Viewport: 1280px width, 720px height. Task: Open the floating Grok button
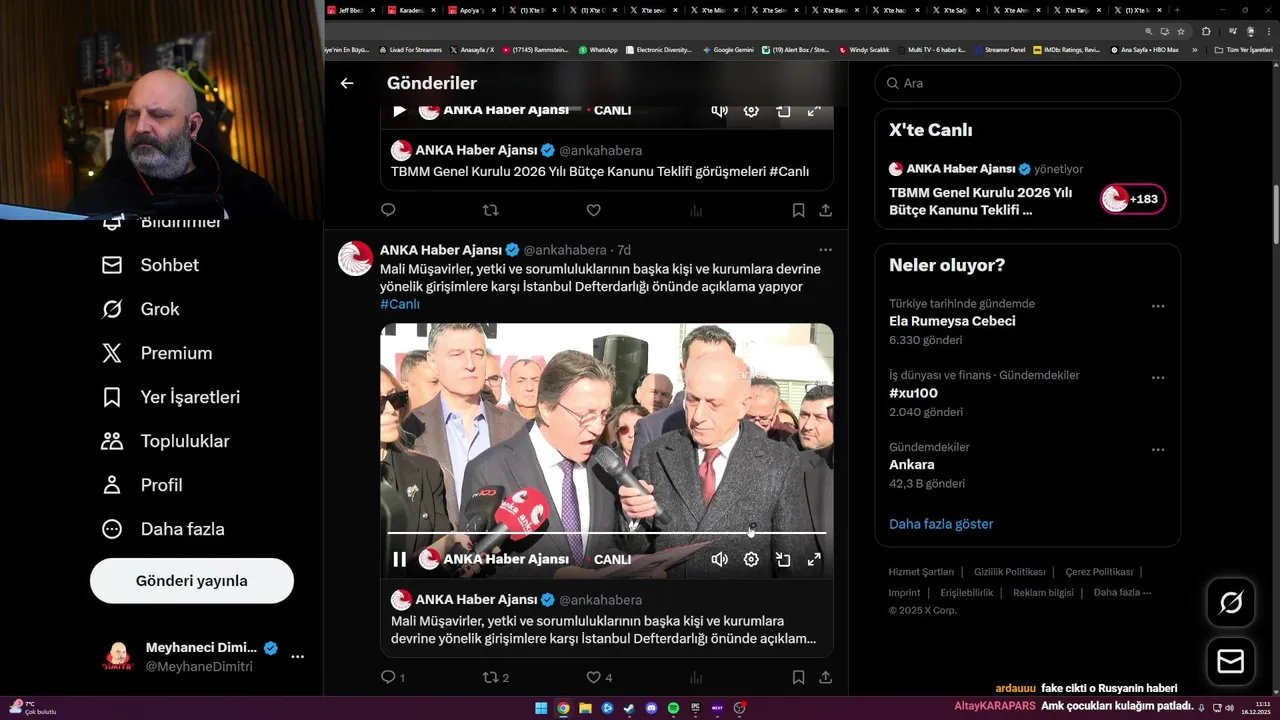pos(1231,602)
